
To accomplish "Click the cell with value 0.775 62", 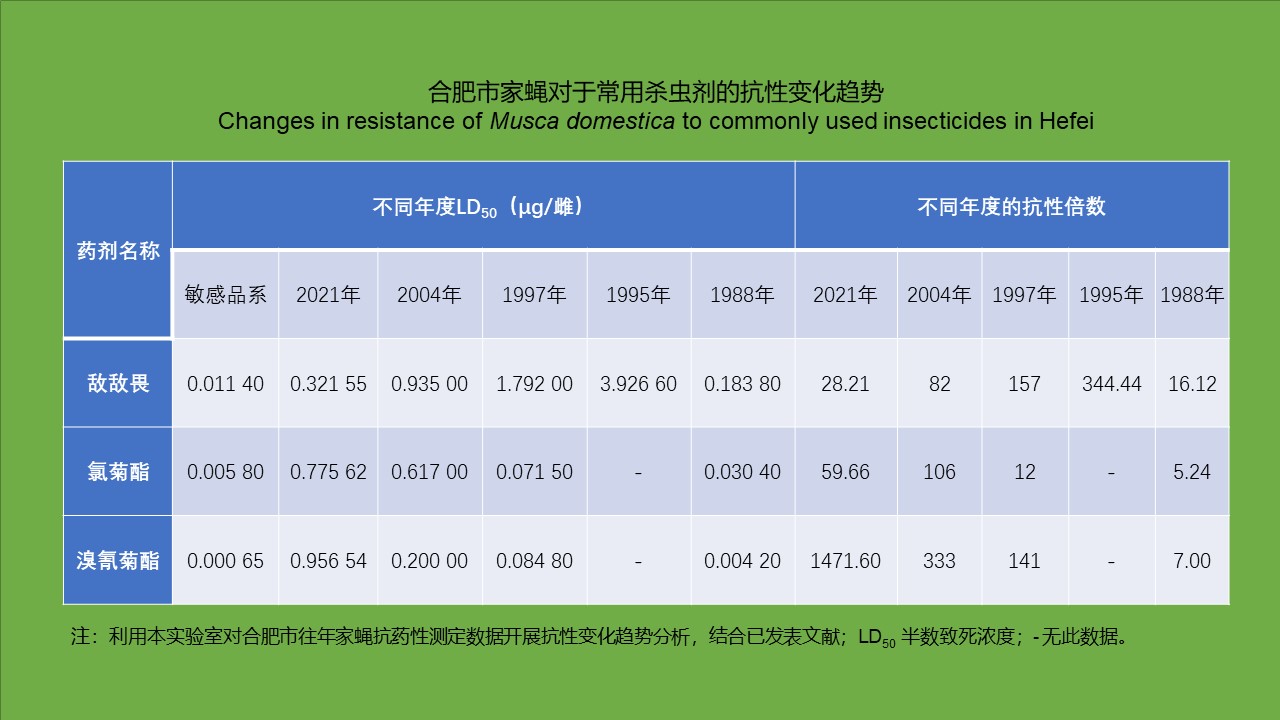I will 328,472.
